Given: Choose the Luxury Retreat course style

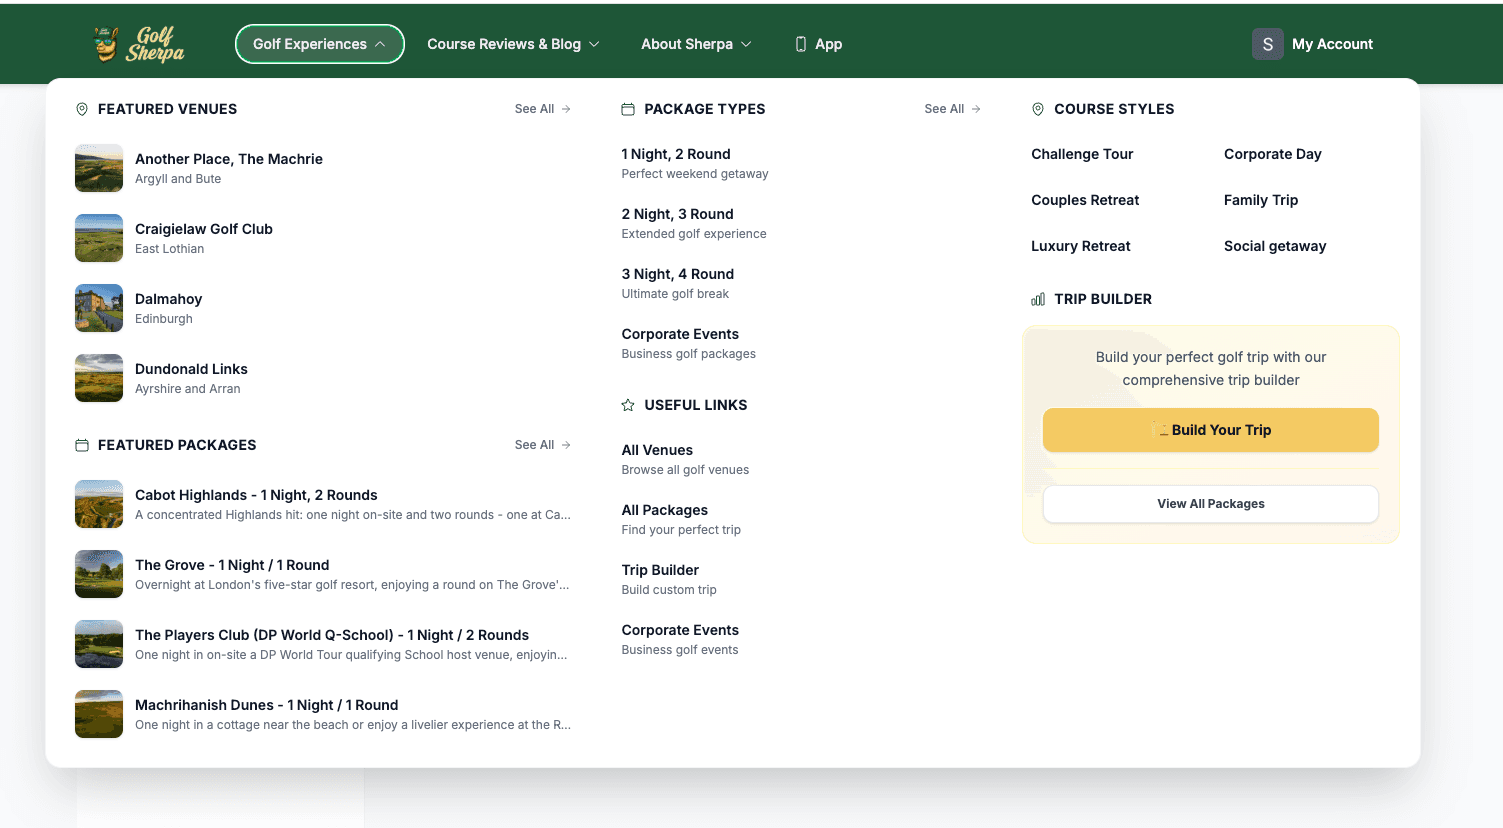Looking at the screenshot, I should 1080,246.
